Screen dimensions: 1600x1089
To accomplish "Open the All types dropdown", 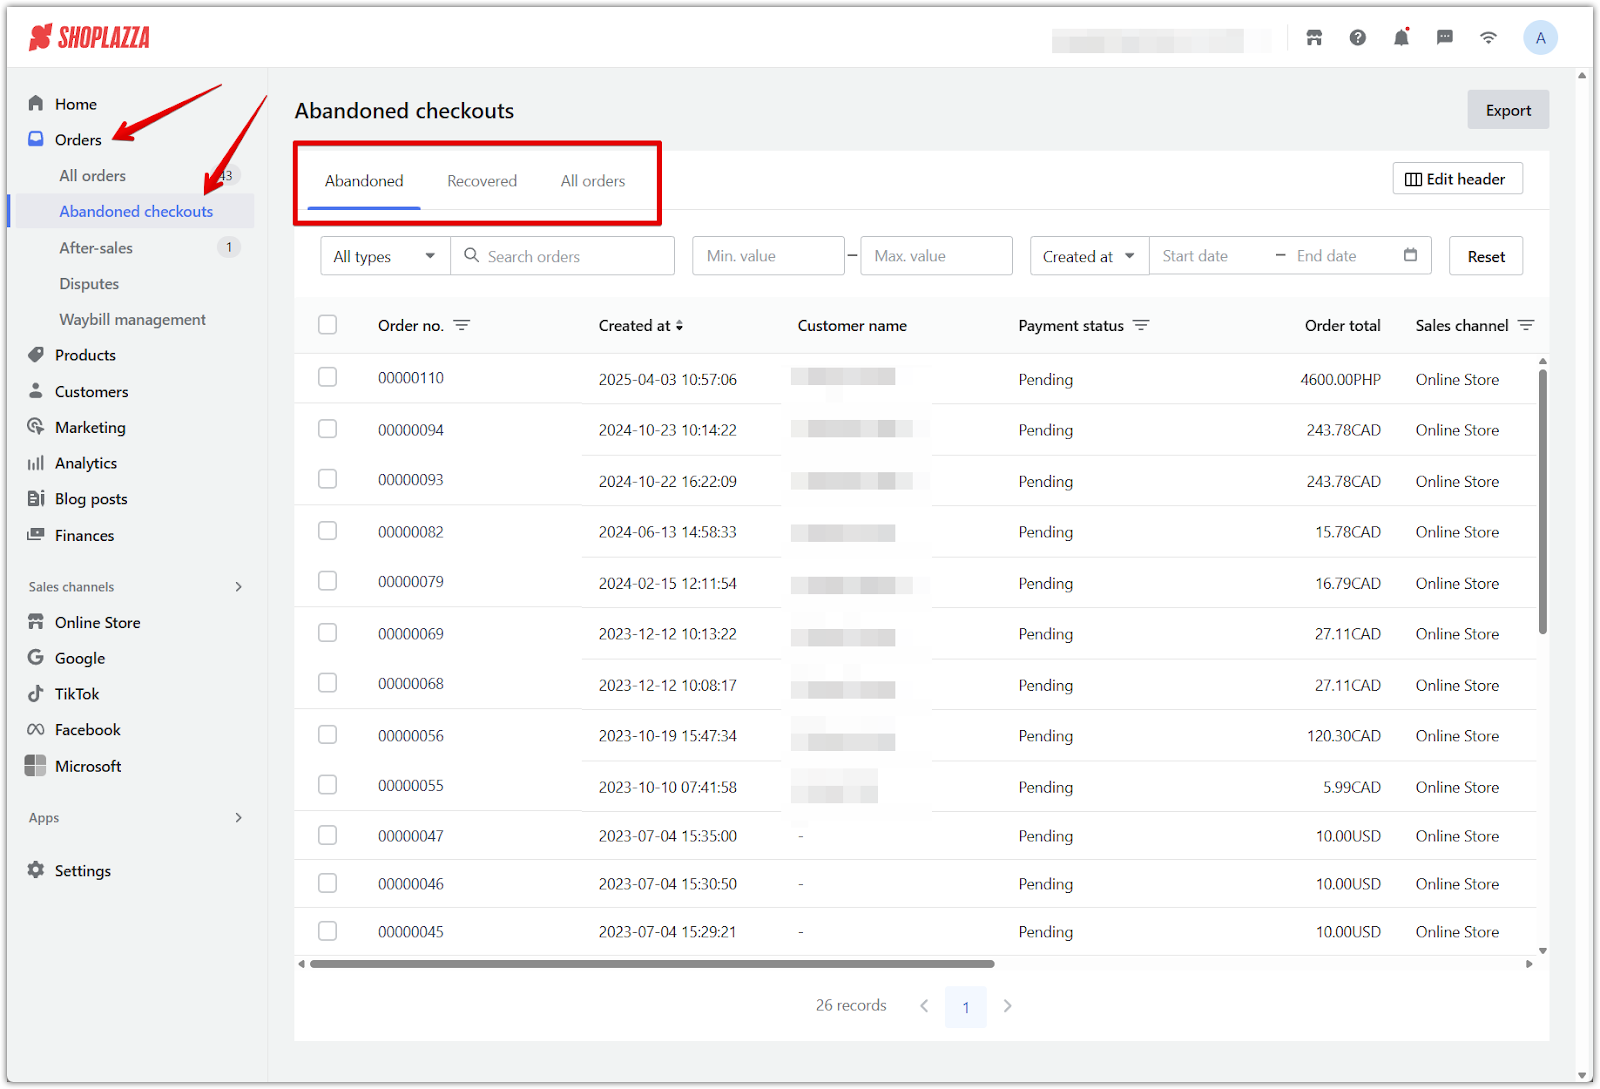I will coord(385,256).
